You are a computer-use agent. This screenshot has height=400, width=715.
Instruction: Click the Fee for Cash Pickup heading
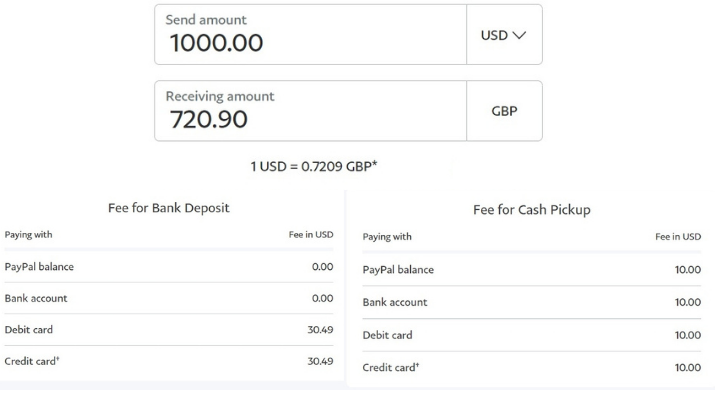tap(530, 210)
